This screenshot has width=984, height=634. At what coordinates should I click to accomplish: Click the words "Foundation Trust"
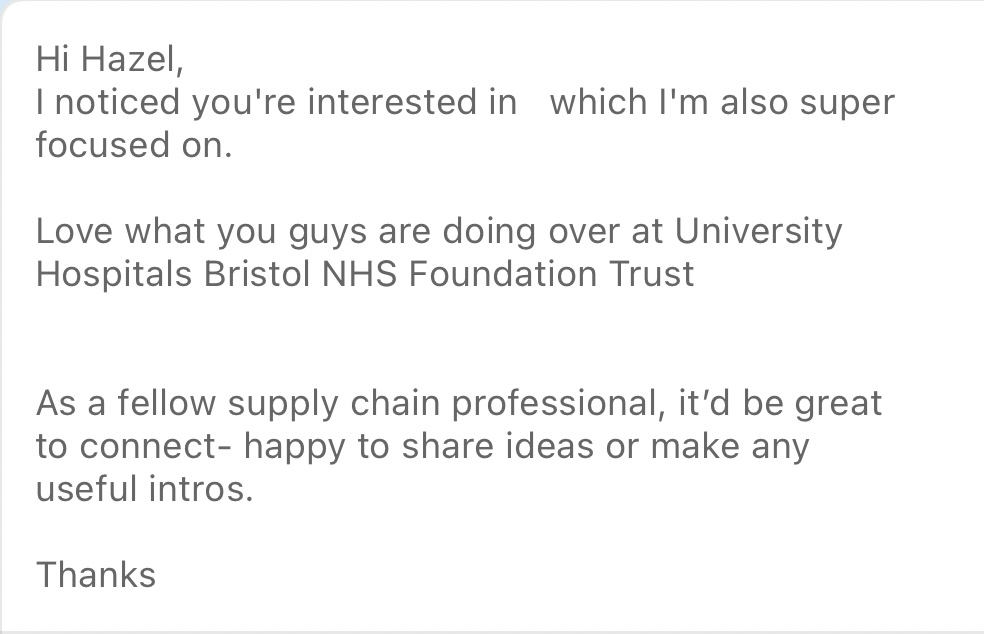coord(553,274)
